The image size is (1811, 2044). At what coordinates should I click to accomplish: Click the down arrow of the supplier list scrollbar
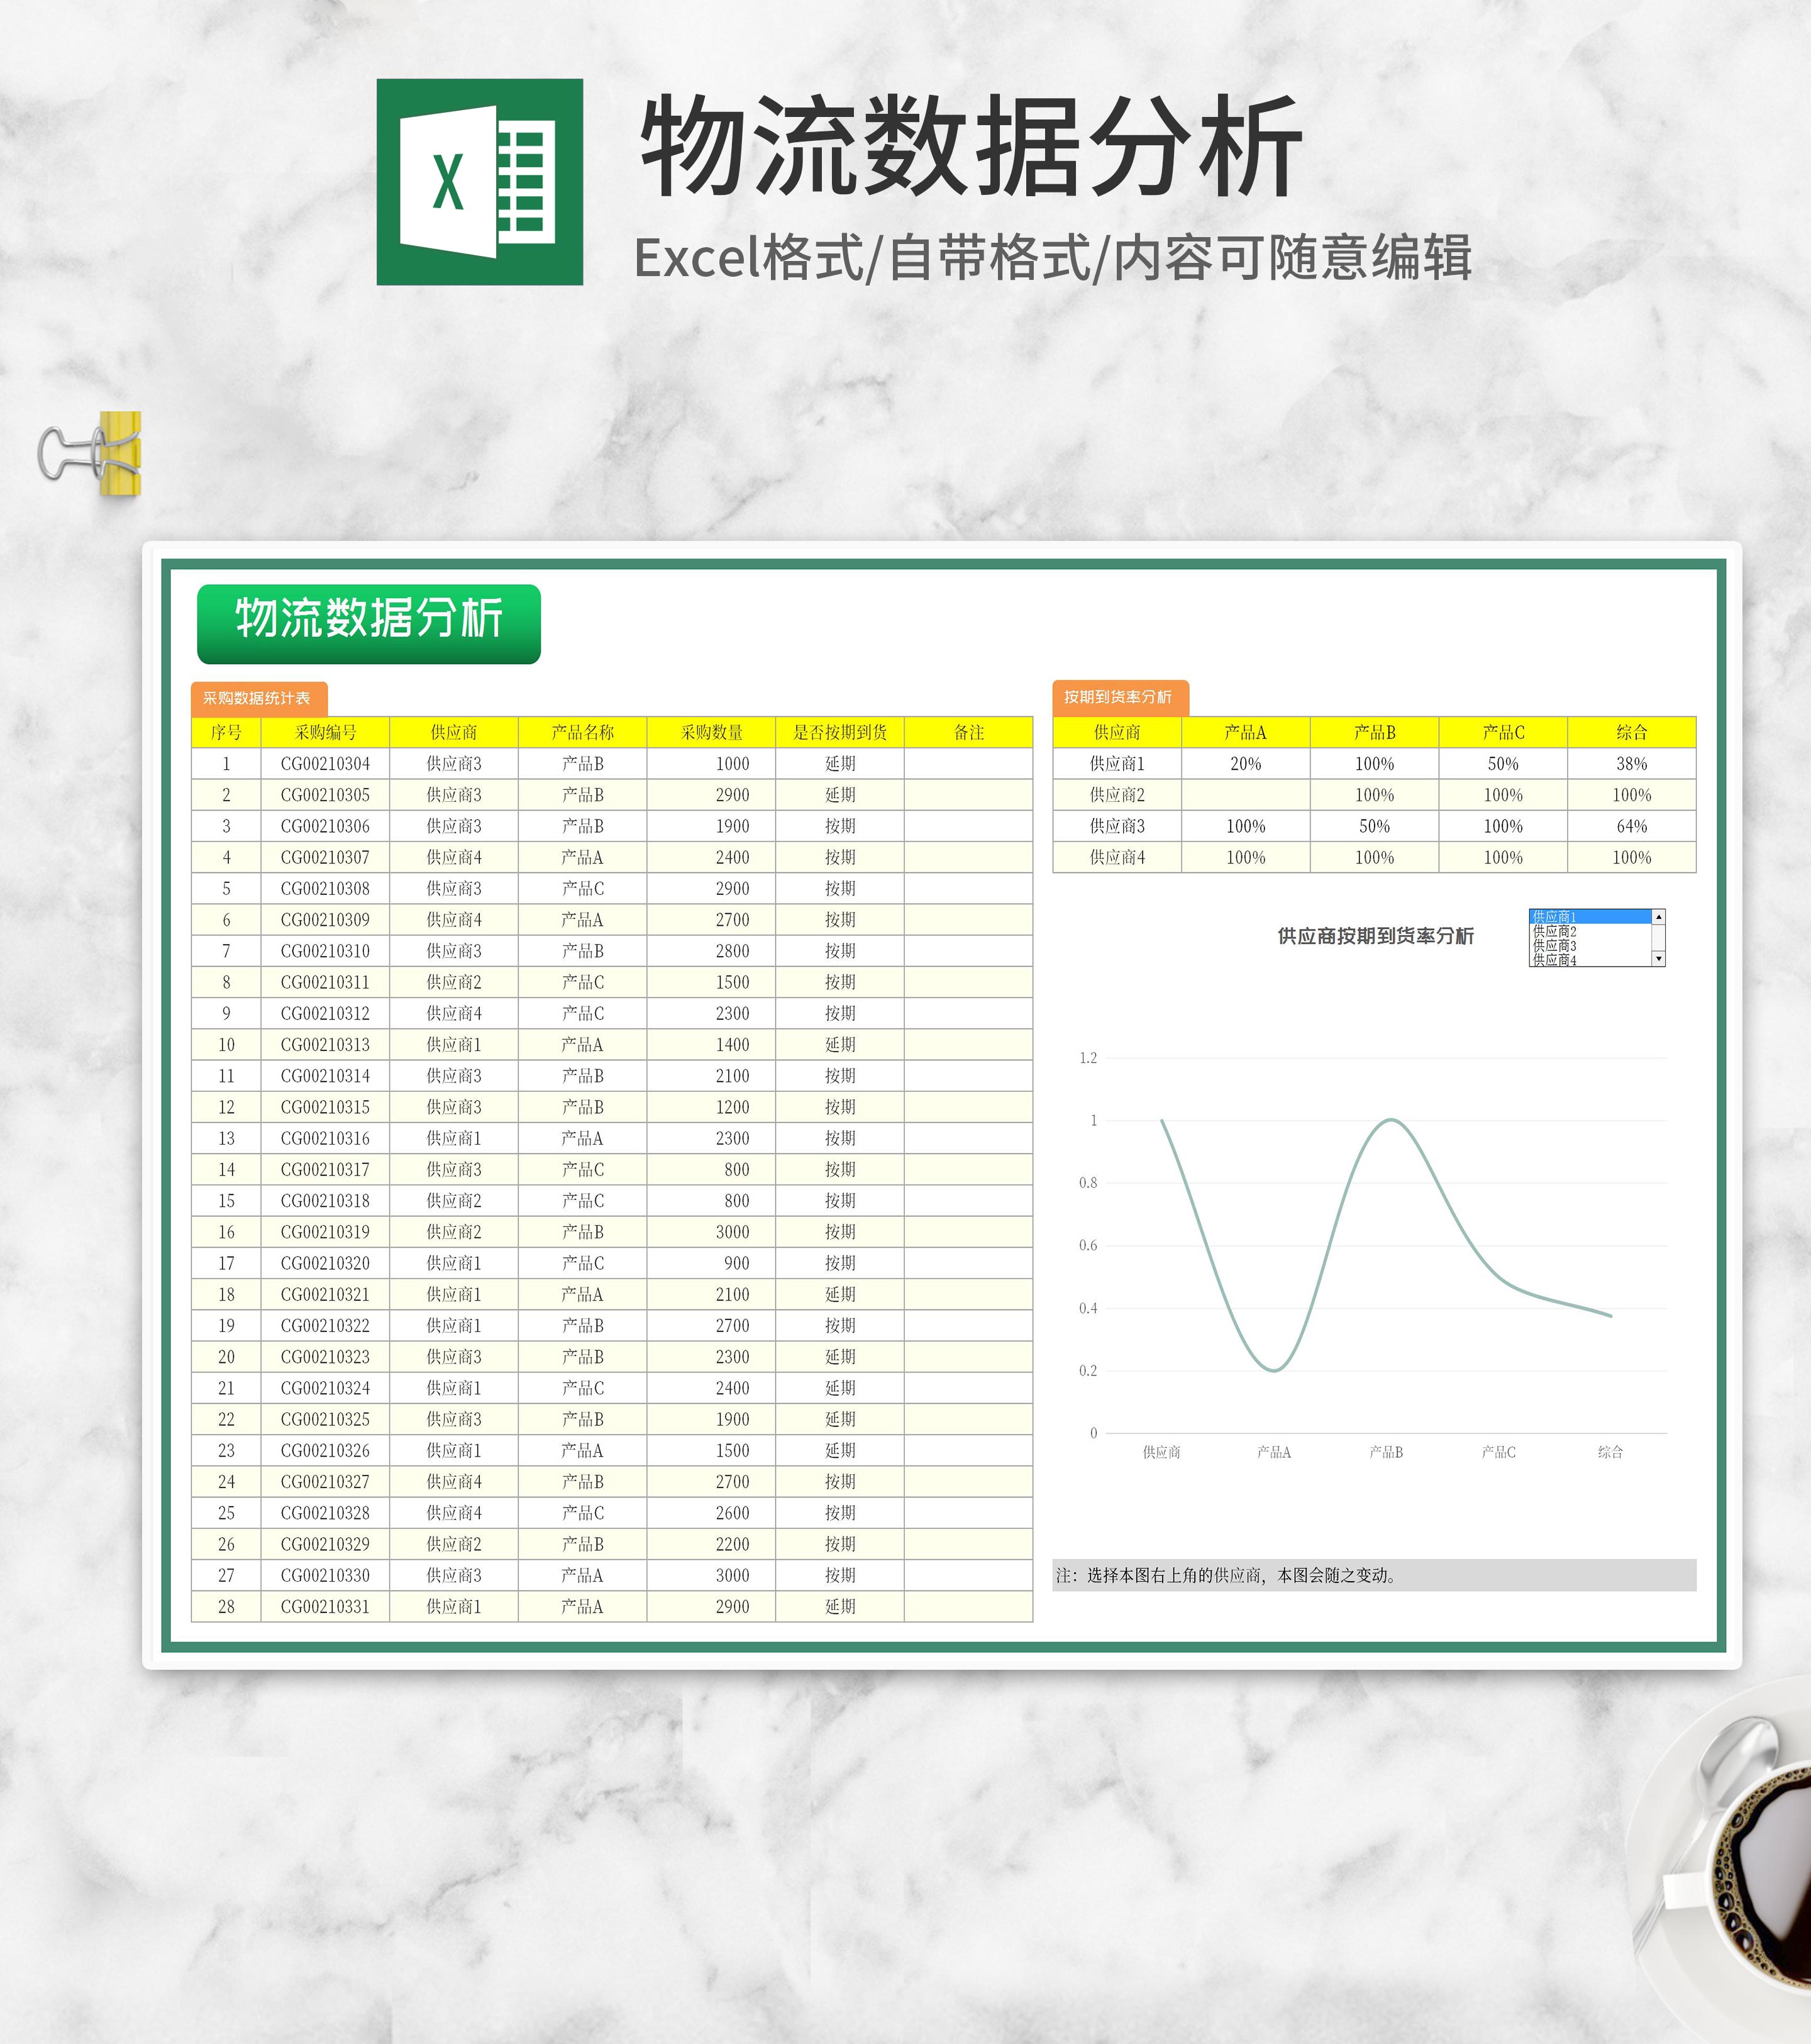tap(1658, 960)
